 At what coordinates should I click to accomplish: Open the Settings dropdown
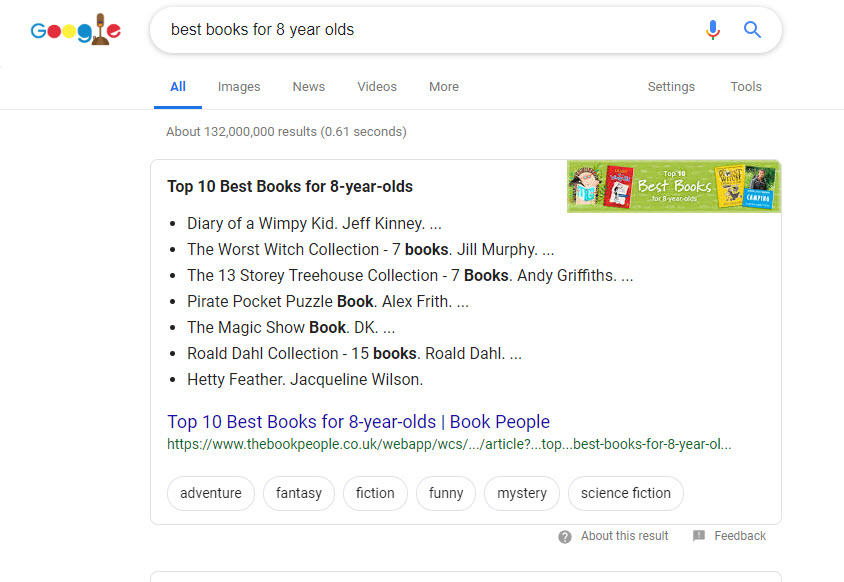pos(671,87)
